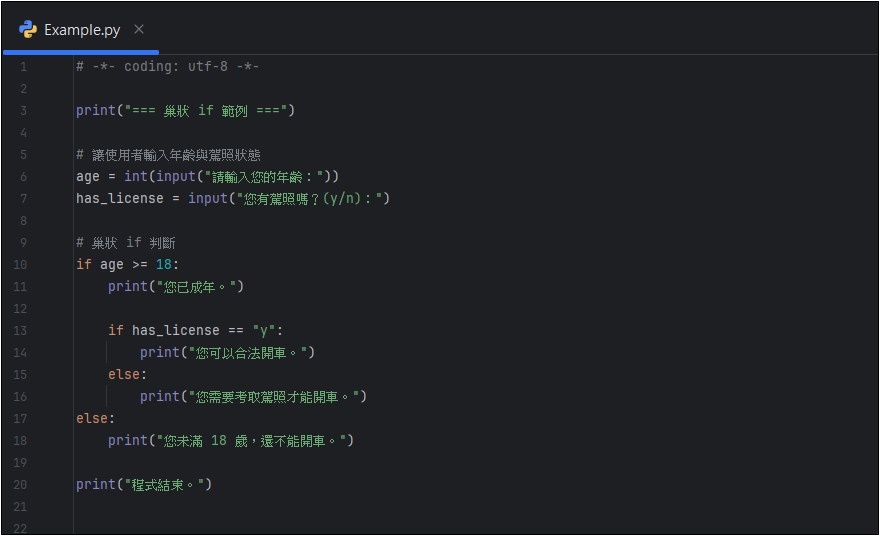Click the "if age >= 18" statement
This screenshot has height=536, width=880.
tap(127, 265)
